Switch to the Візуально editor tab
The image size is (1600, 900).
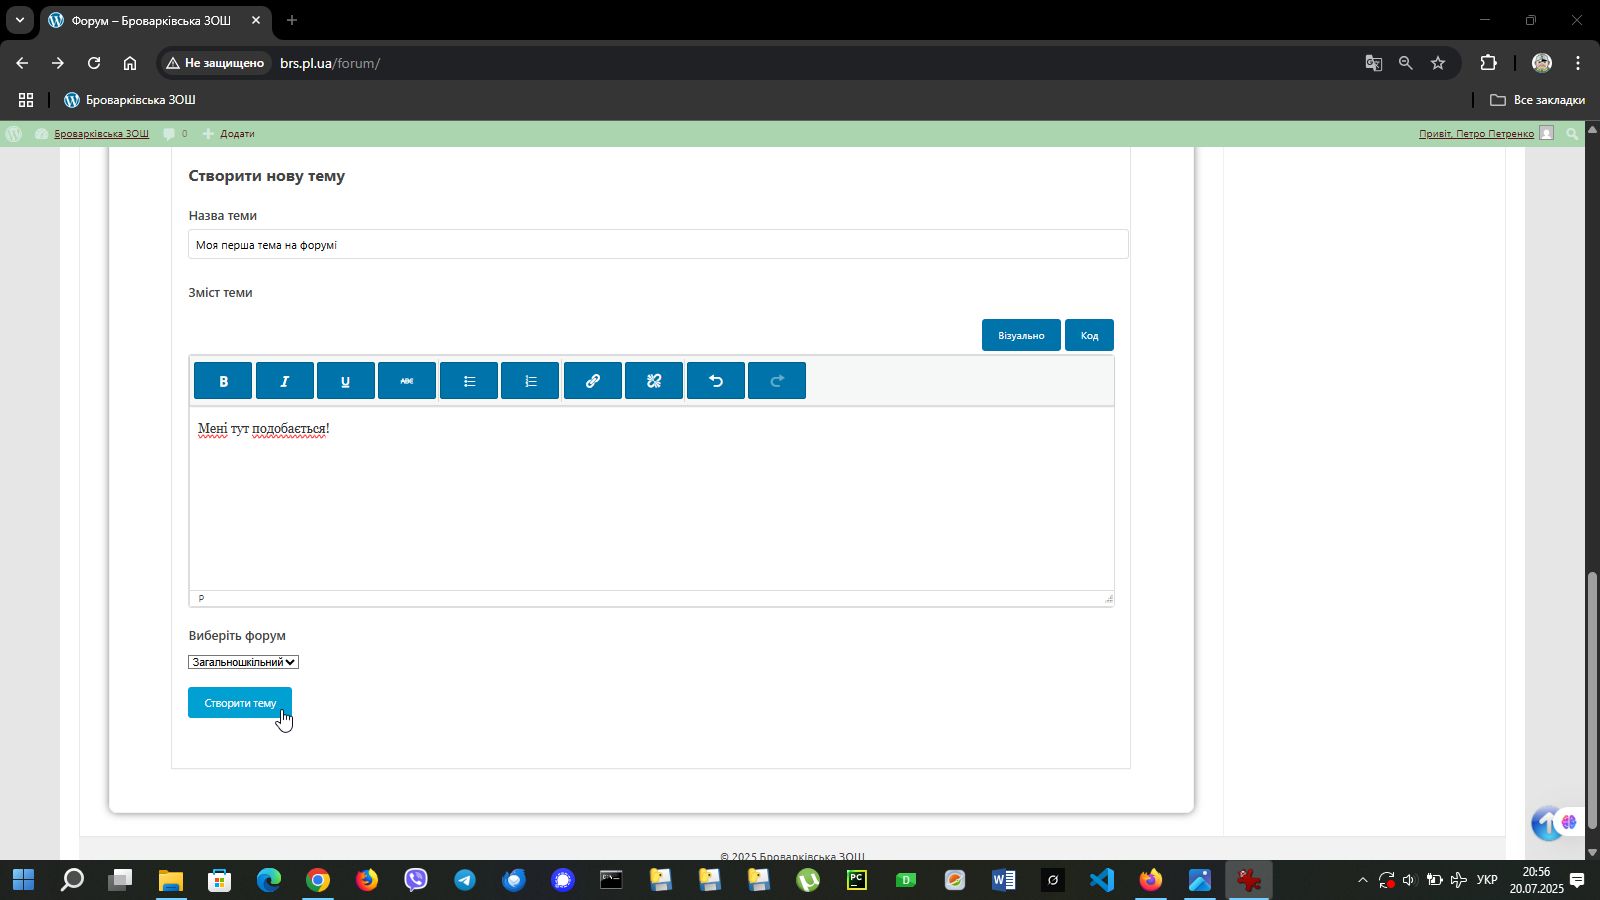point(1020,336)
